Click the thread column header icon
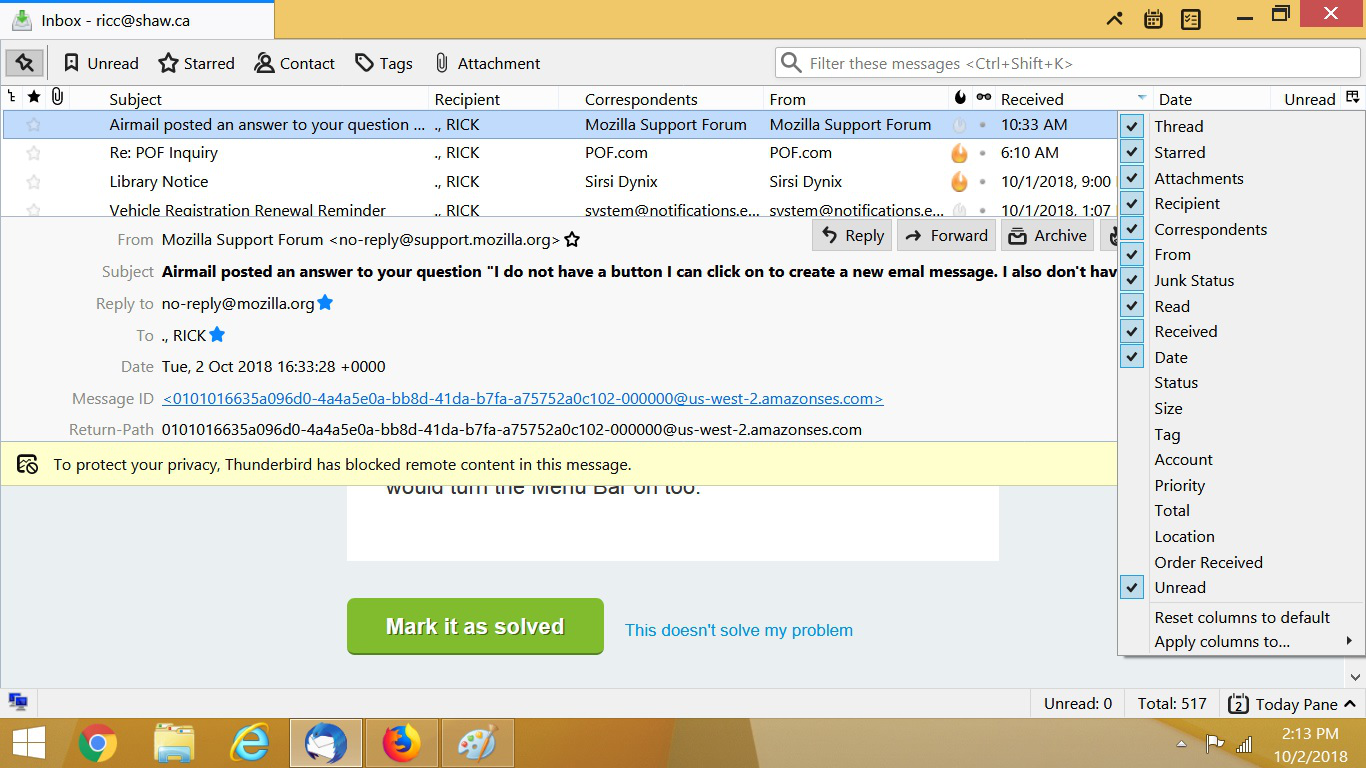 [11, 97]
